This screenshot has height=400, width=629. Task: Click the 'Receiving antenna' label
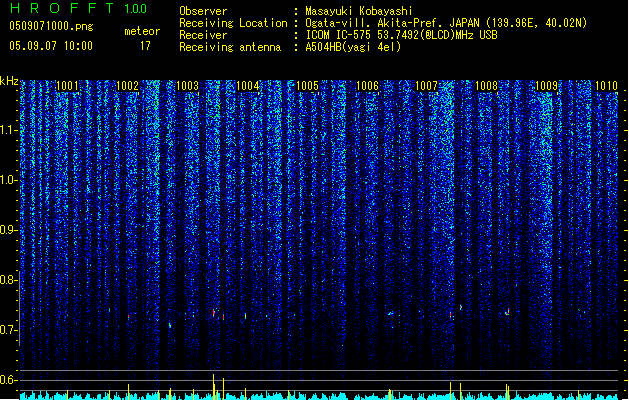[230, 47]
